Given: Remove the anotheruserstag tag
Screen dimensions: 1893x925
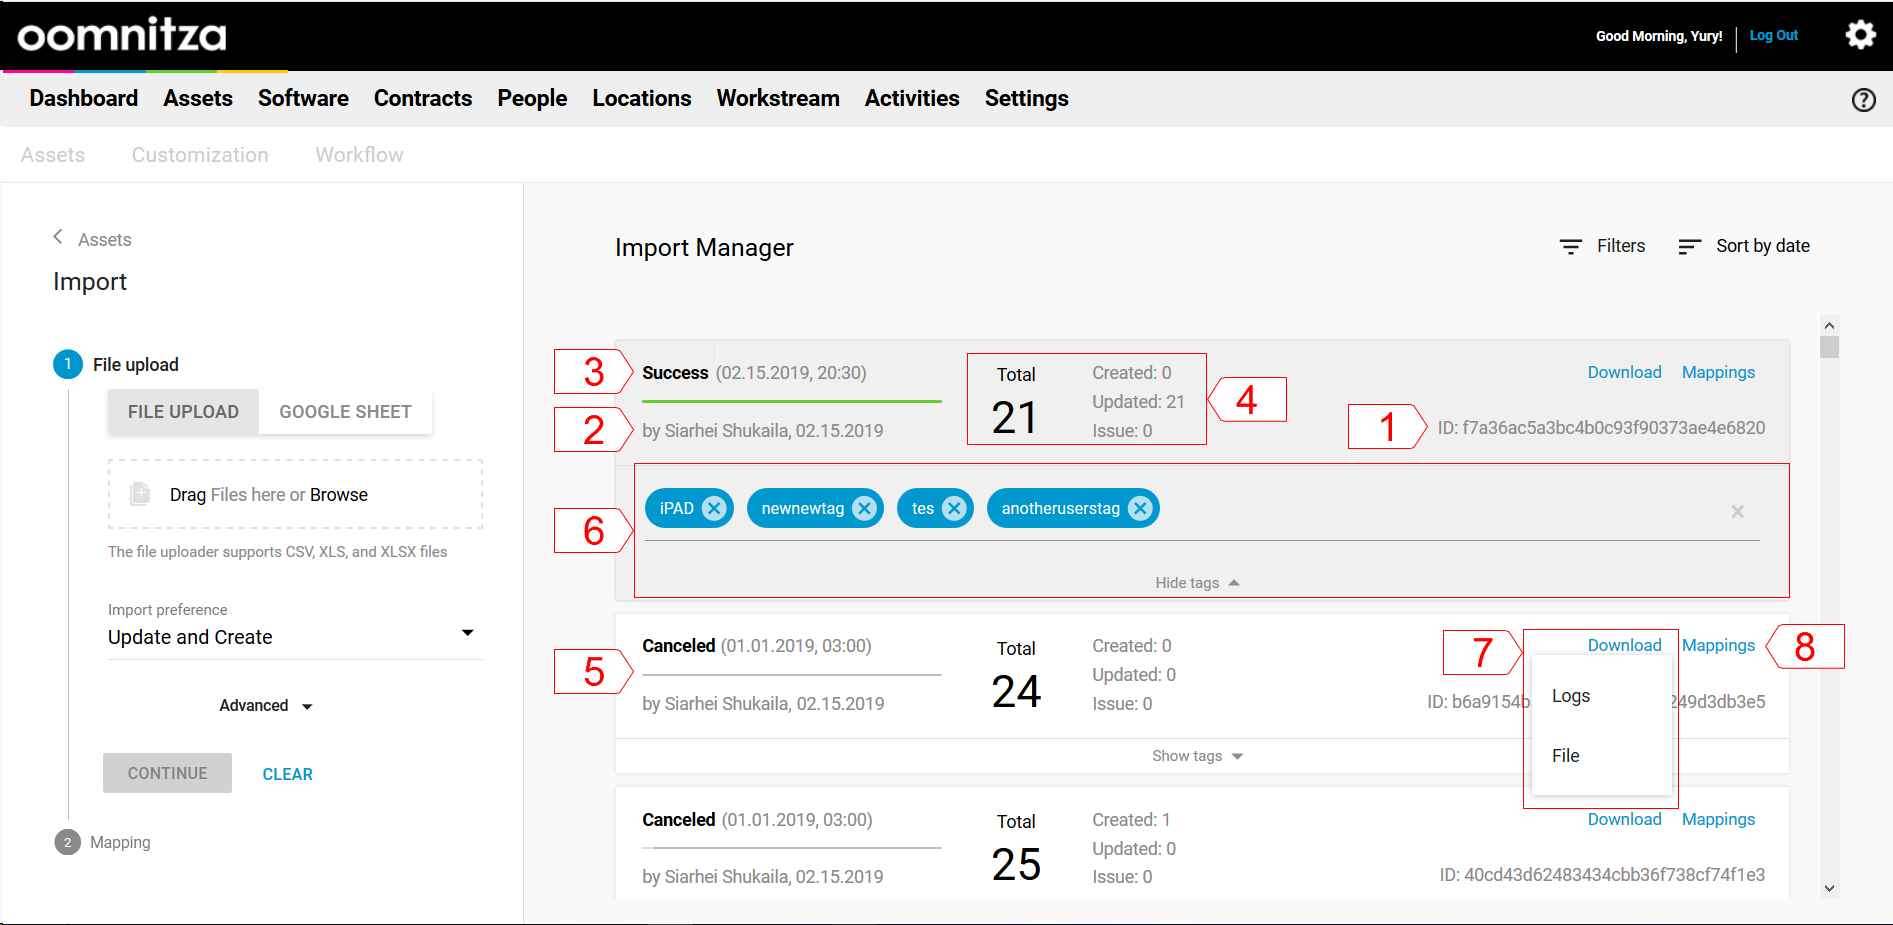Looking at the screenshot, I should point(1139,508).
